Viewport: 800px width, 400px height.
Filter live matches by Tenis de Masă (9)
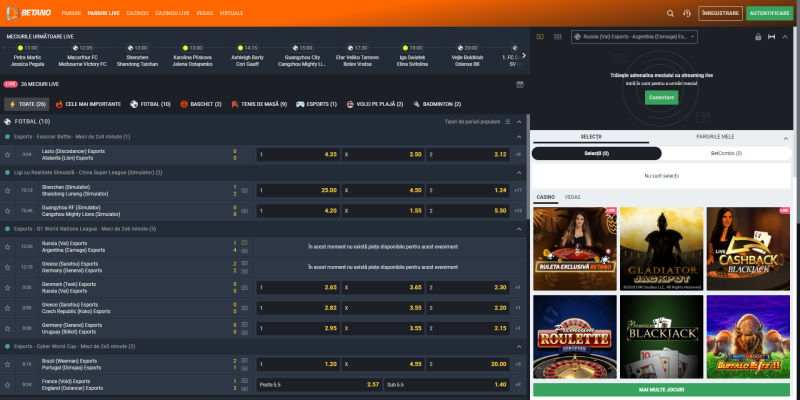[x=259, y=104]
